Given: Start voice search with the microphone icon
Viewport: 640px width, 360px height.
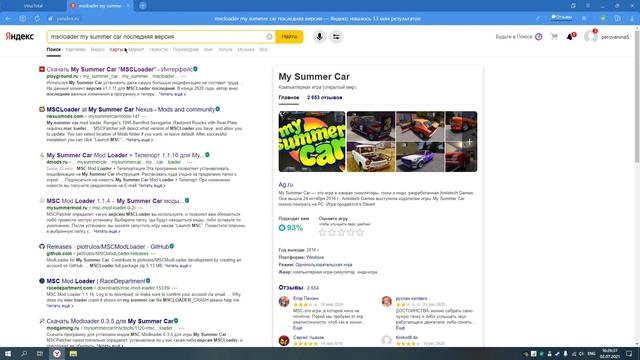Looking at the screenshot, I should [x=320, y=37].
